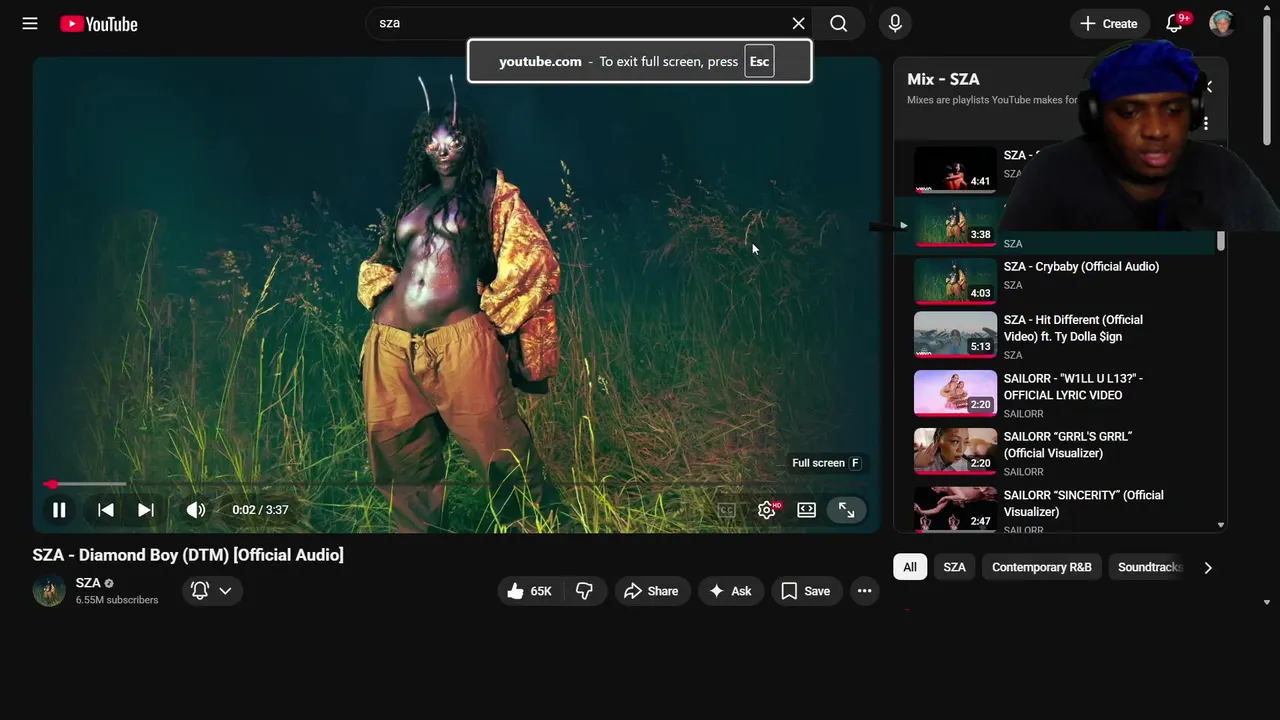Select the SZA filter chip
This screenshot has height=720, width=1280.
coord(955,567)
